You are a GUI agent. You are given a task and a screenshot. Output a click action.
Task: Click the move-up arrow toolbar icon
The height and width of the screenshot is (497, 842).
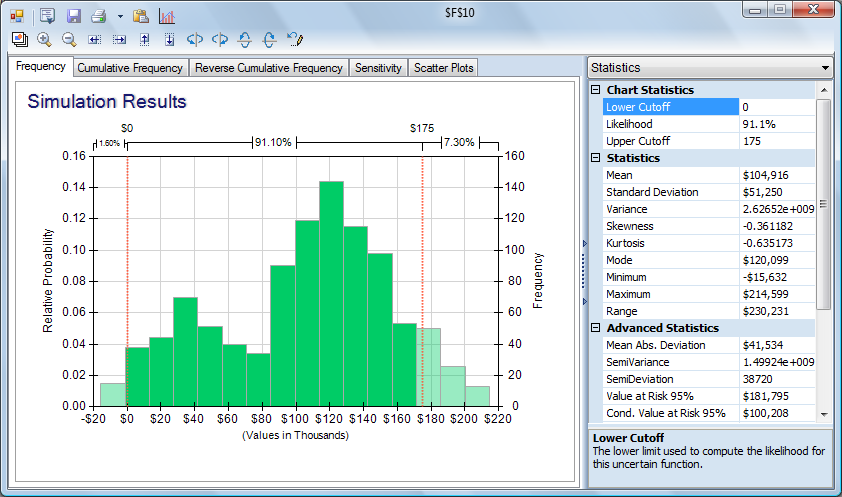144,40
